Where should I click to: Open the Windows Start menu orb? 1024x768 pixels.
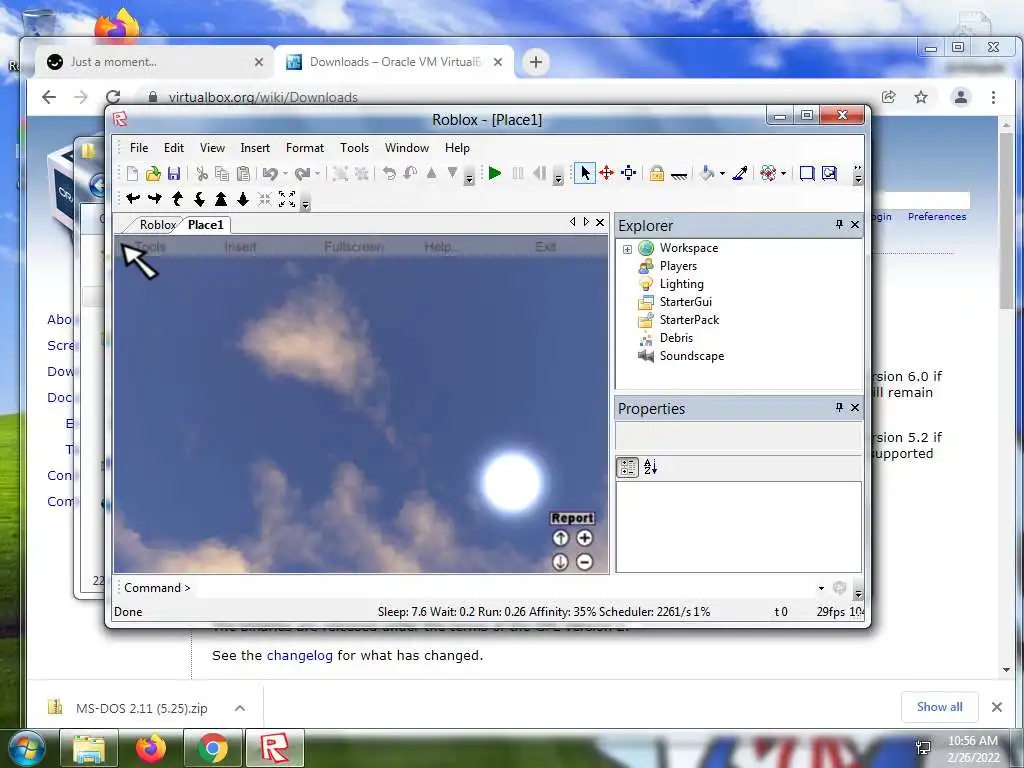click(27, 748)
